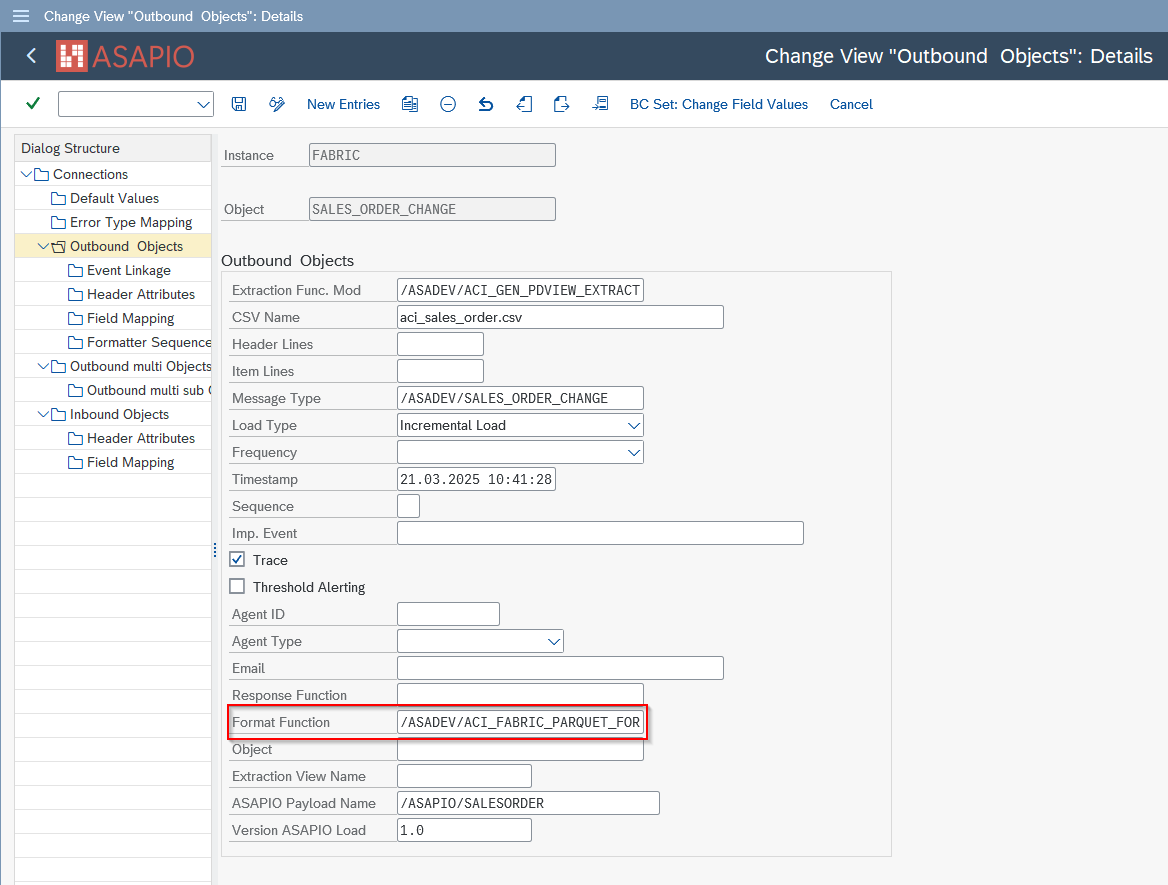
Task: Collapse the Inbound Objects node
Action: tap(43, 414)
